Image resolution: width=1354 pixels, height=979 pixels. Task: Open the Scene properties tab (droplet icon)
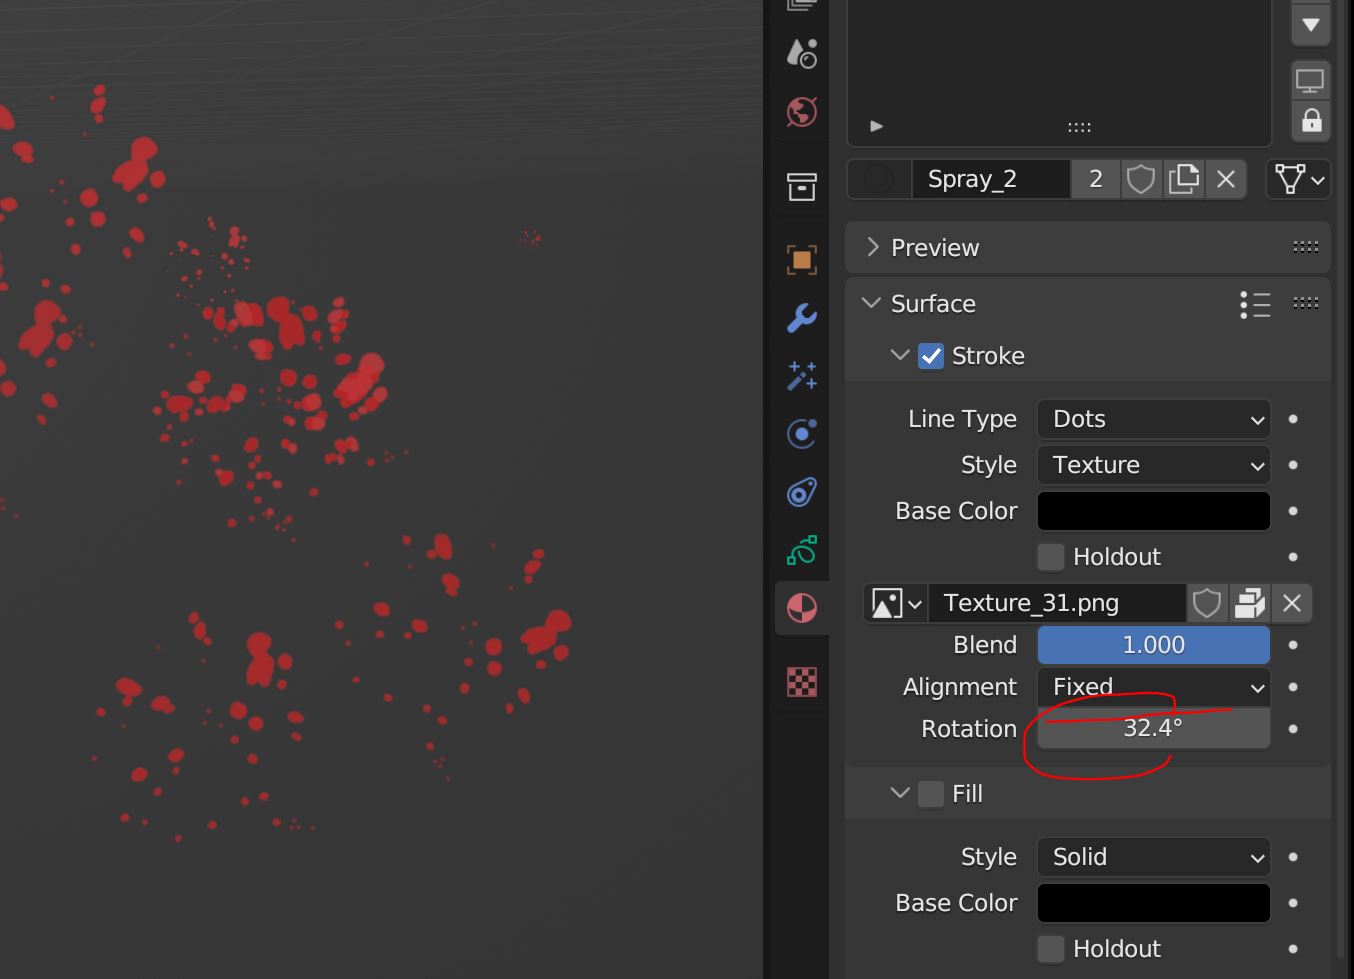point(801,53)
